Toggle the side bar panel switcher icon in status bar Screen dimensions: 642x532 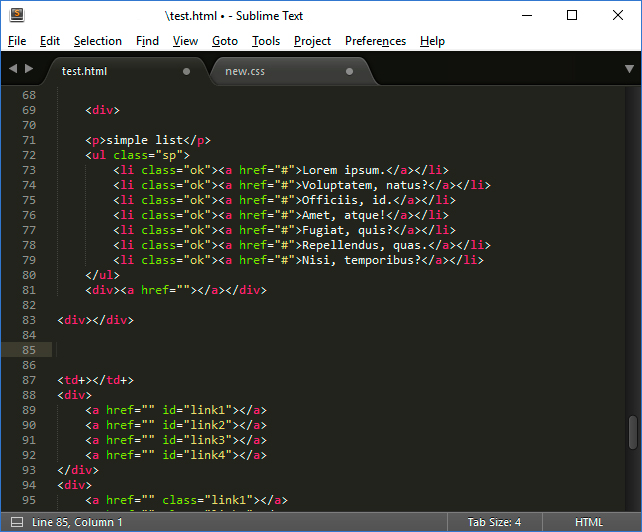pyautogui.click(x=17, y=522)
